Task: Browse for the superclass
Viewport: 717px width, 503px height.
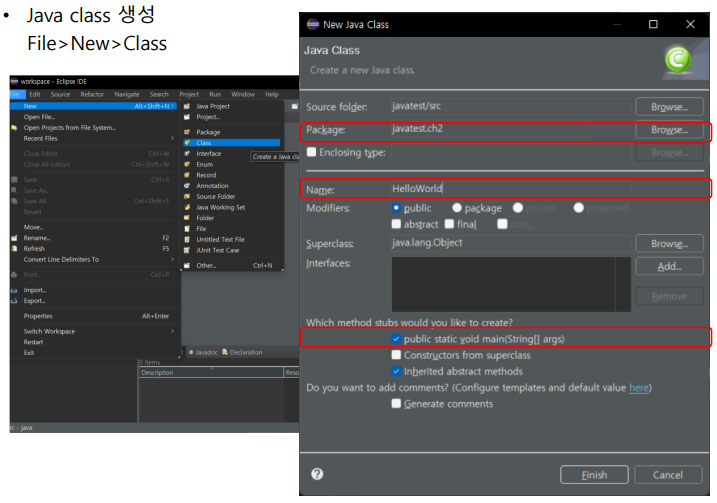Action: (669, 243)
